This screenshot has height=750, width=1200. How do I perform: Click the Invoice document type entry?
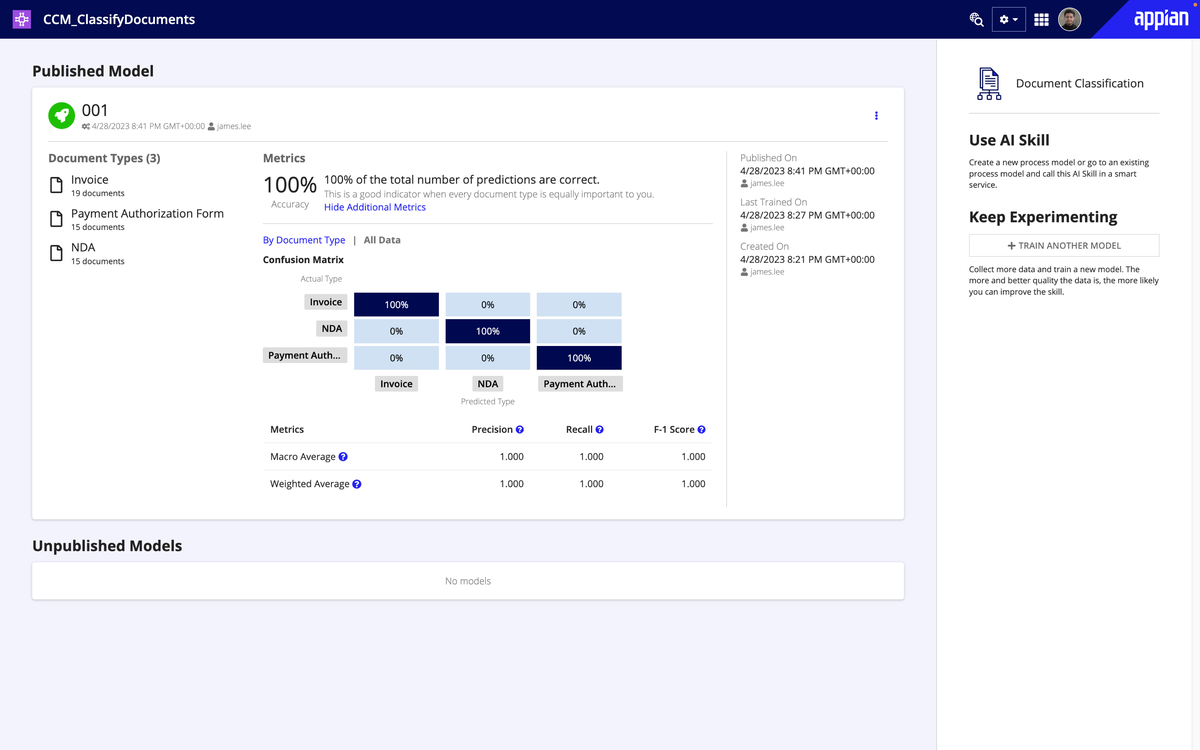tap(90, 180)
